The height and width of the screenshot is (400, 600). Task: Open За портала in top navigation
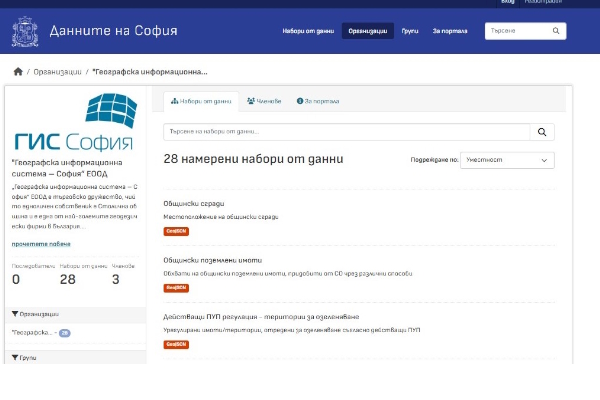point(450,31)
